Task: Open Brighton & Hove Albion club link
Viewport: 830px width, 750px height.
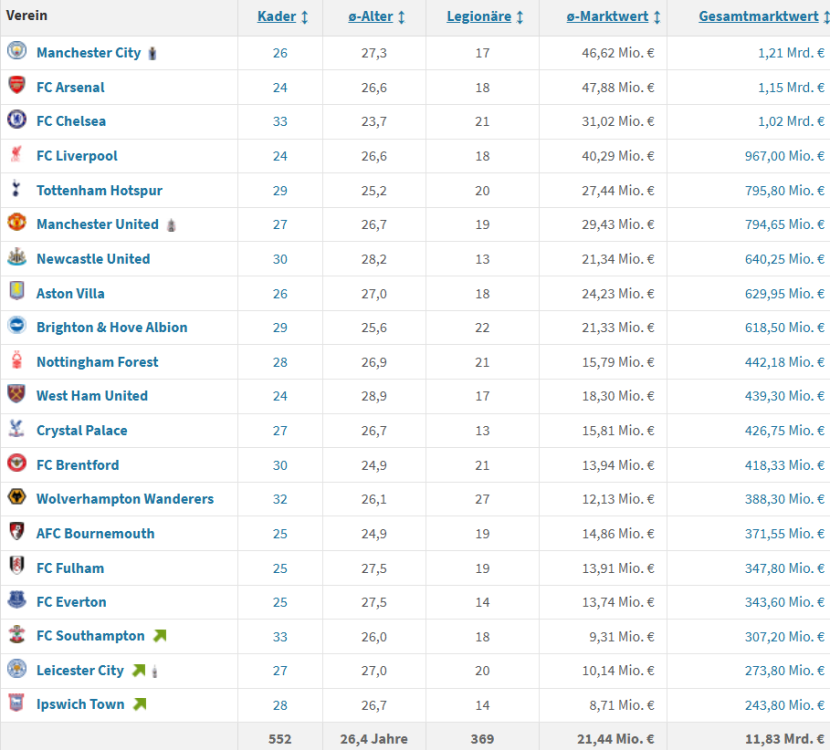Action: tap(112, 327)
